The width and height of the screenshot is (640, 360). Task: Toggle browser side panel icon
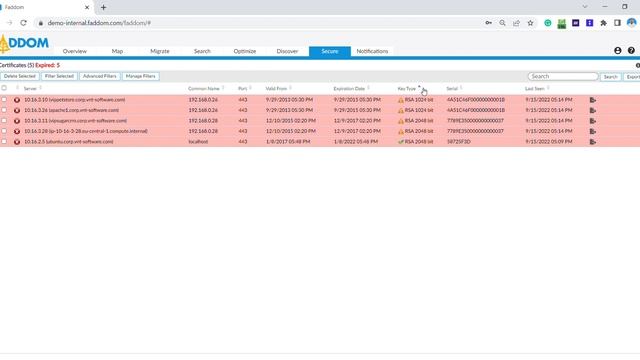pyautogui.click(x=617, y=23)
